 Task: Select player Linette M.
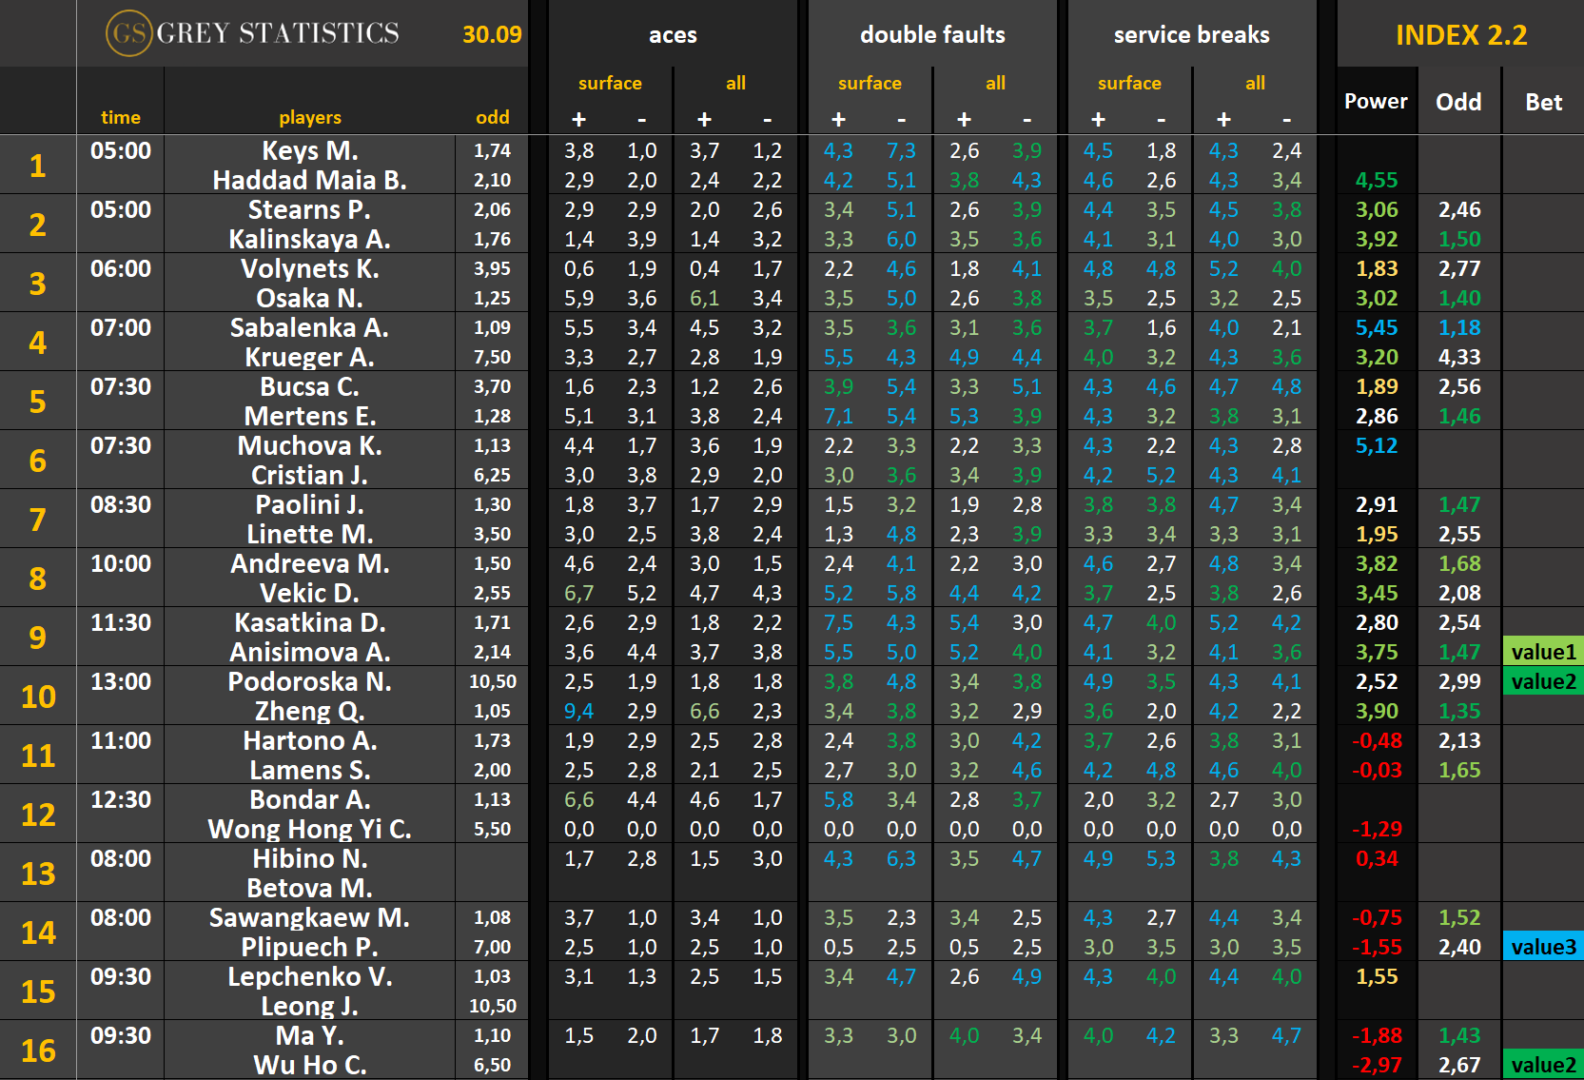click(x=310, y=534)
